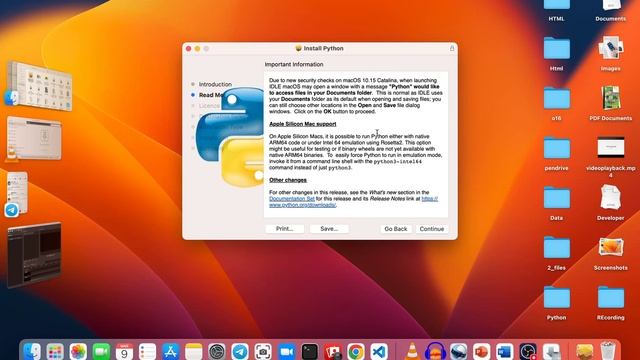Click the Go Back button
Image resolution: width=640 pixels, height=360 pixels.
point(396,229)
